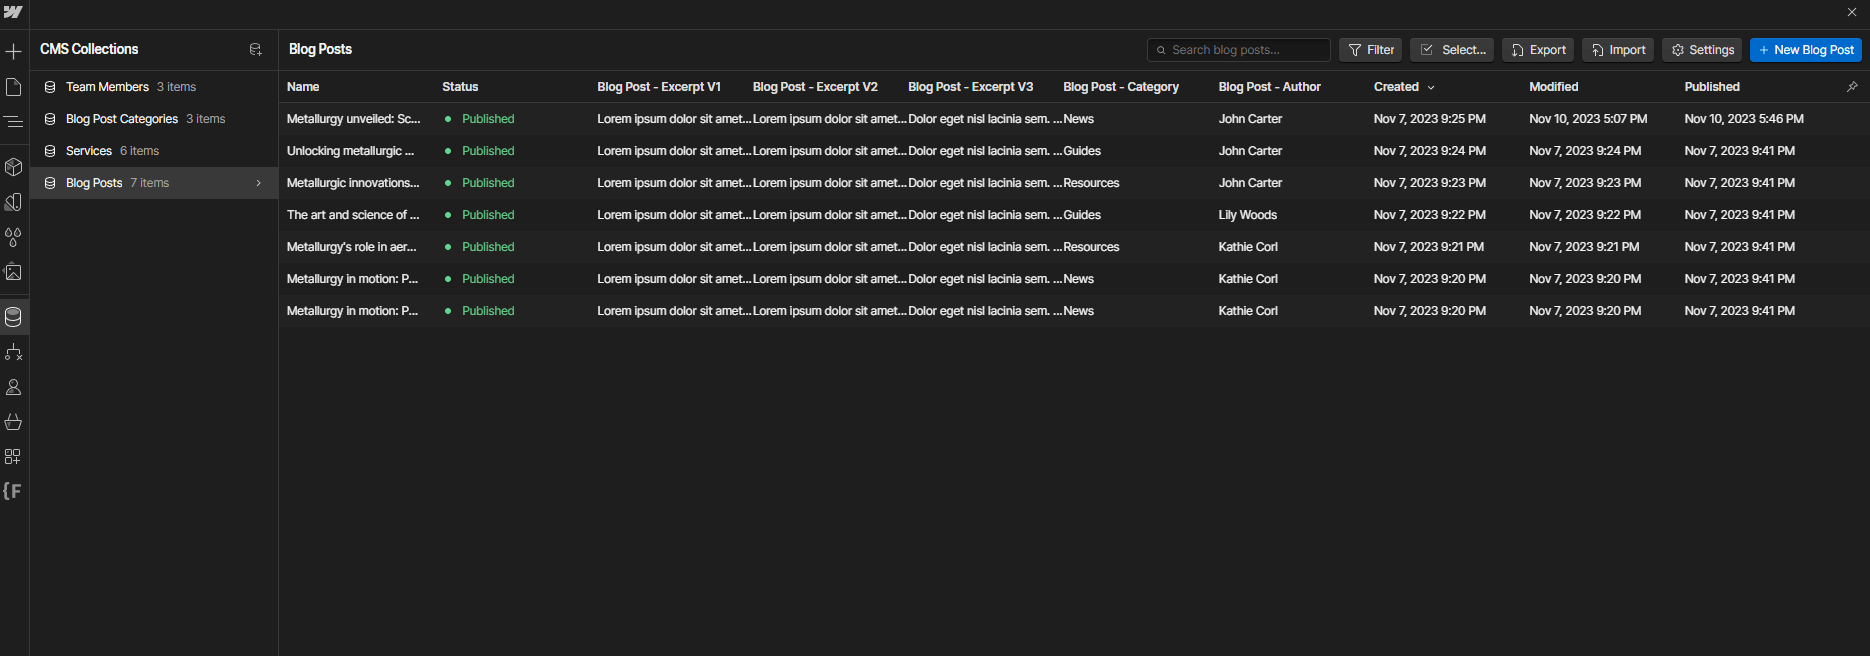The image size is (1870, 656).
Task: Open the Filter button
Action: pos(1370,50)
